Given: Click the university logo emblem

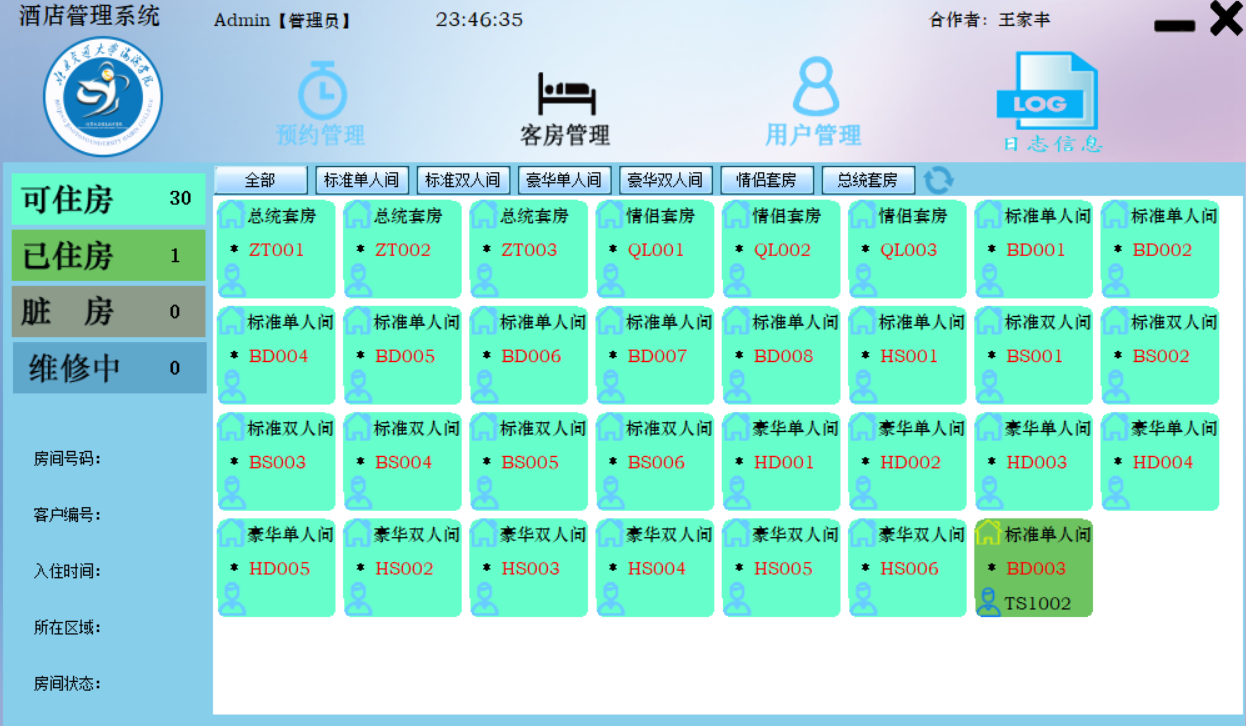Looking at the screenshot, I should (x=103, y=96).
